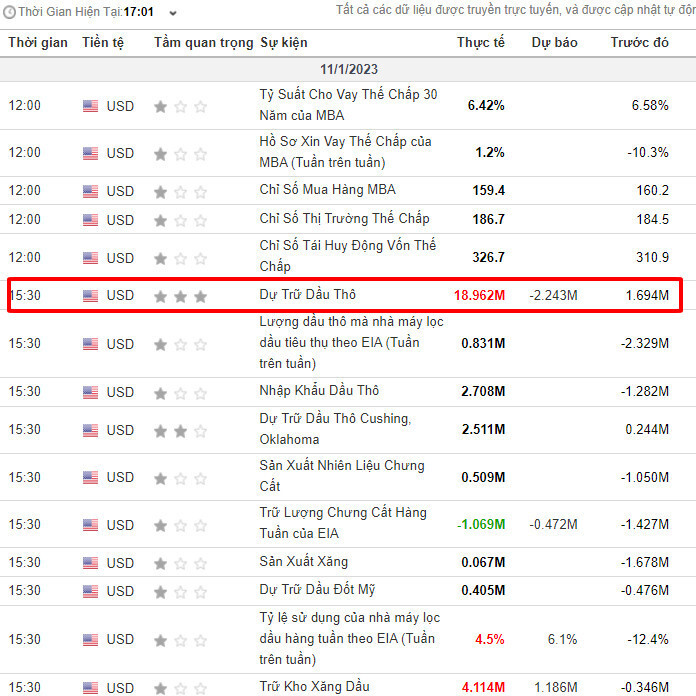This screenshot has height=696, width=696.
Task: Click importance stars in Dự Trữ Dầu Thô row
Action: (x=180, y=296)
